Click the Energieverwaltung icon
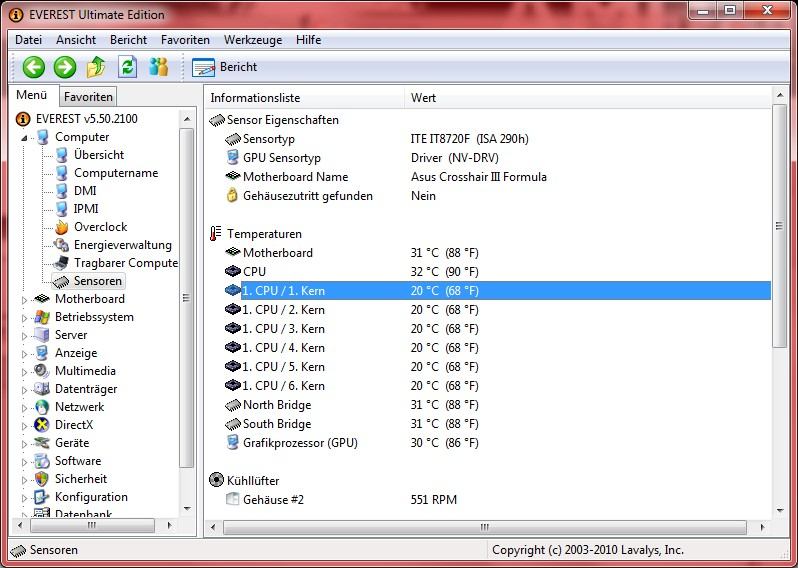The width and height of the screenshot is (798, 568). point(62,245)
